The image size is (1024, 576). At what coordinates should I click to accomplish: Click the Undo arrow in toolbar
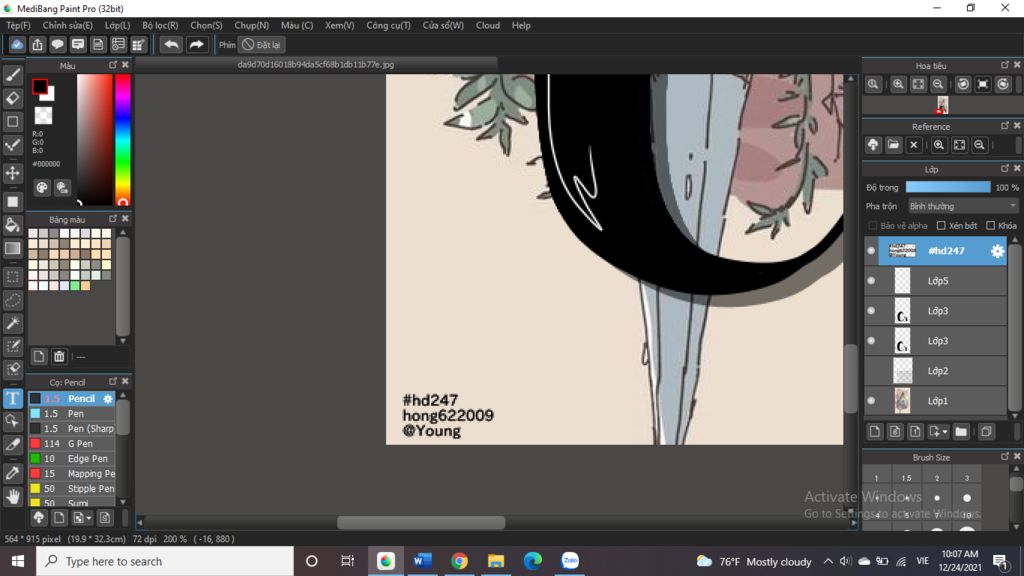171,45
